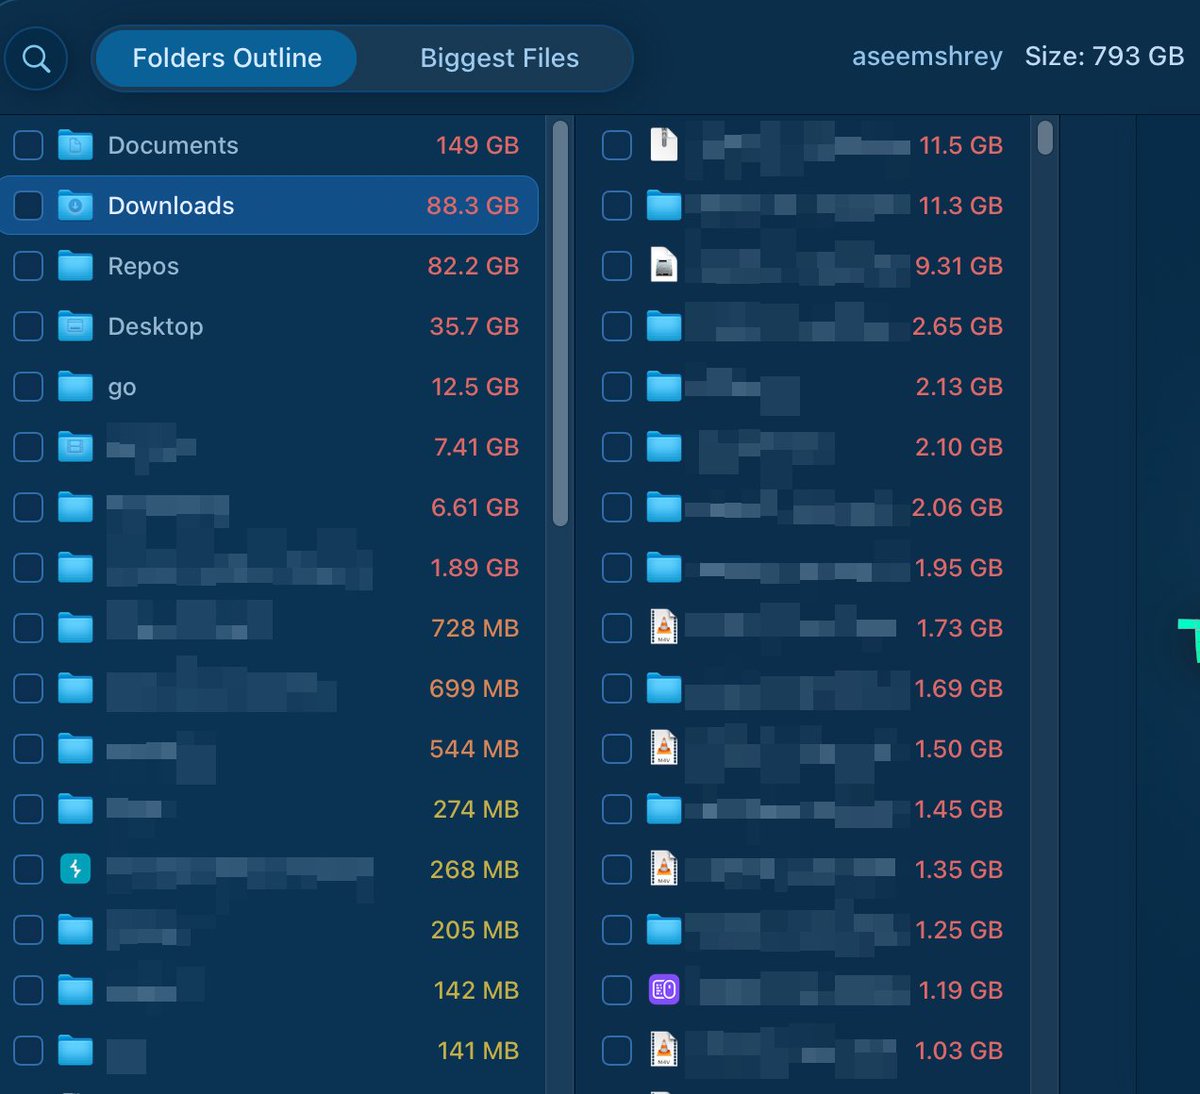
Task: Click the 149 GB size value
Action: click(477, 145)
